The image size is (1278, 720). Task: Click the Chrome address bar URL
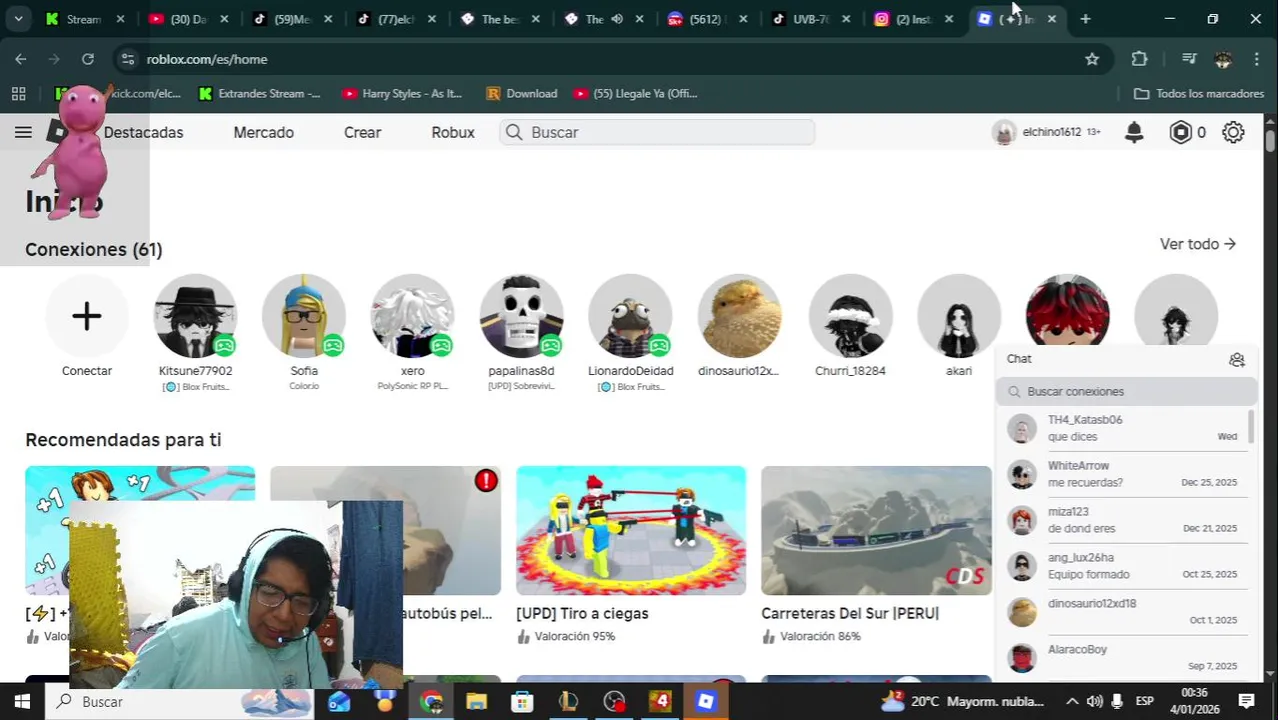click(207, 59)
